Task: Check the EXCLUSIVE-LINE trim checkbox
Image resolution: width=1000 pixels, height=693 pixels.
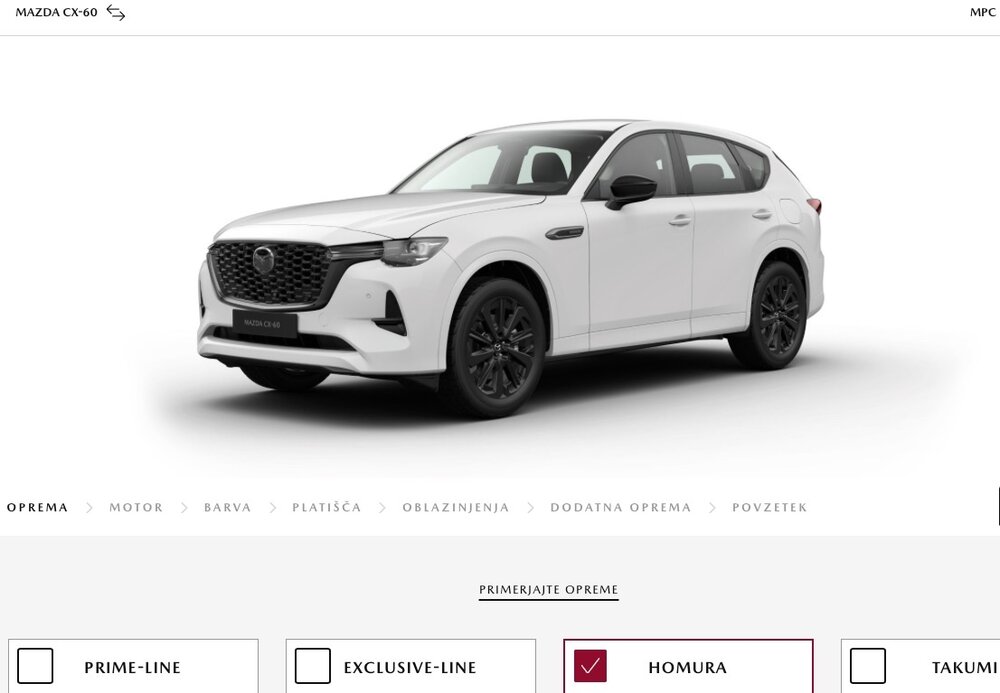Action: pyautogui.click(x=312, y=666)
